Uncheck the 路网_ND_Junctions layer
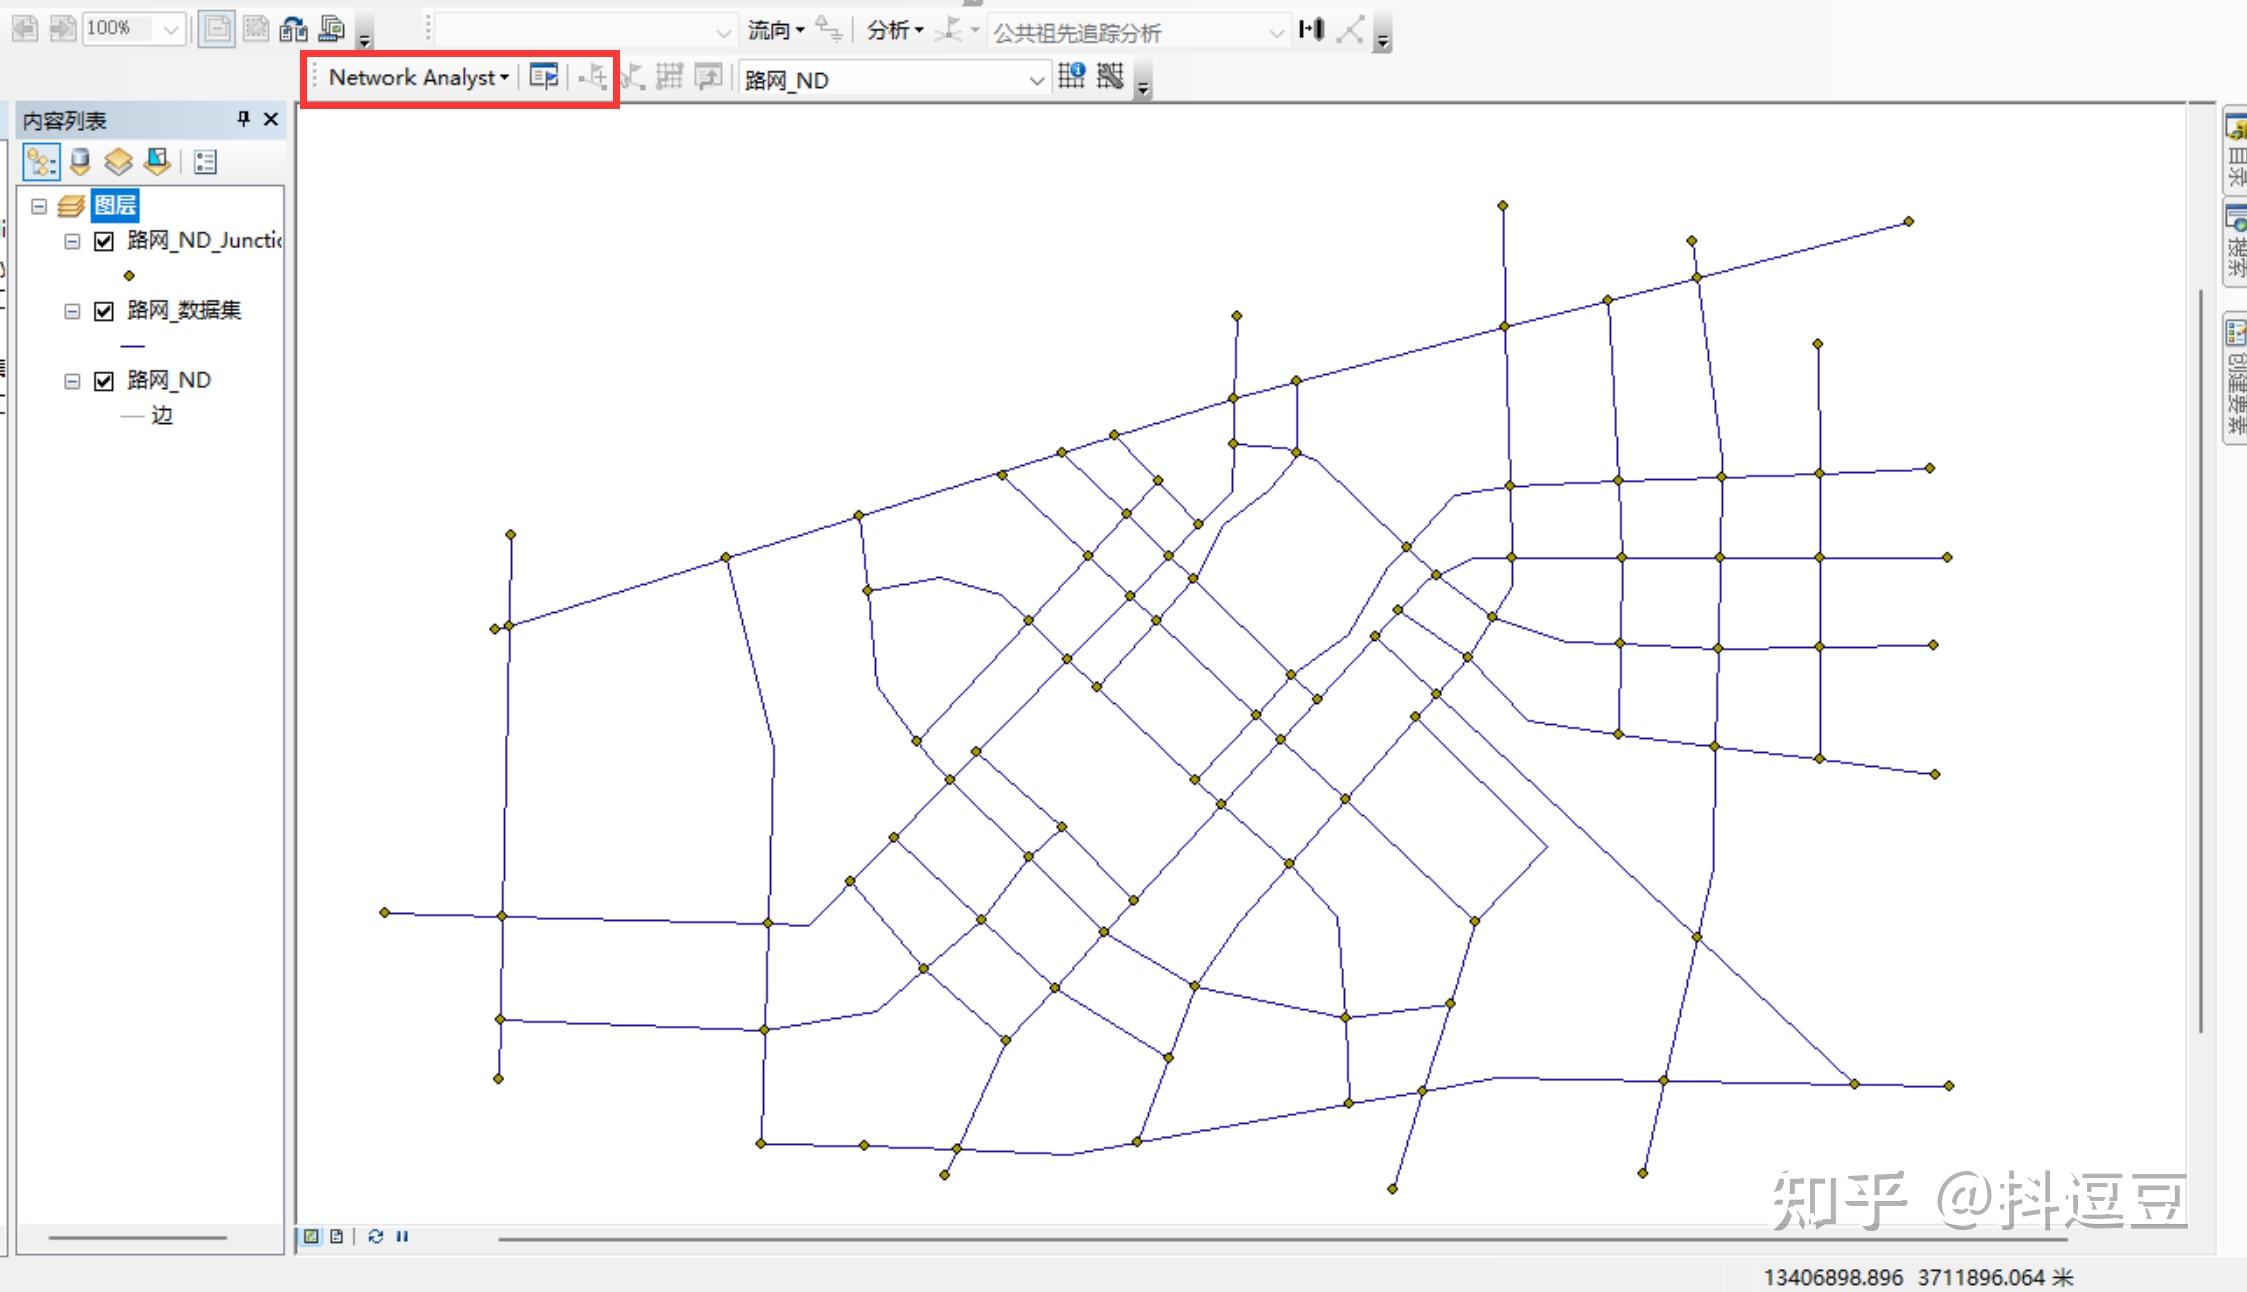The height and width of the screenshot is (1292, 2247). click(104, 241)
